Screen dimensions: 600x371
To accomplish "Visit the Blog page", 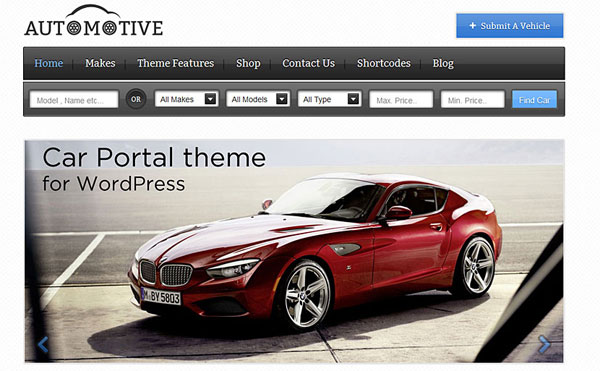I will pos(443,63).
